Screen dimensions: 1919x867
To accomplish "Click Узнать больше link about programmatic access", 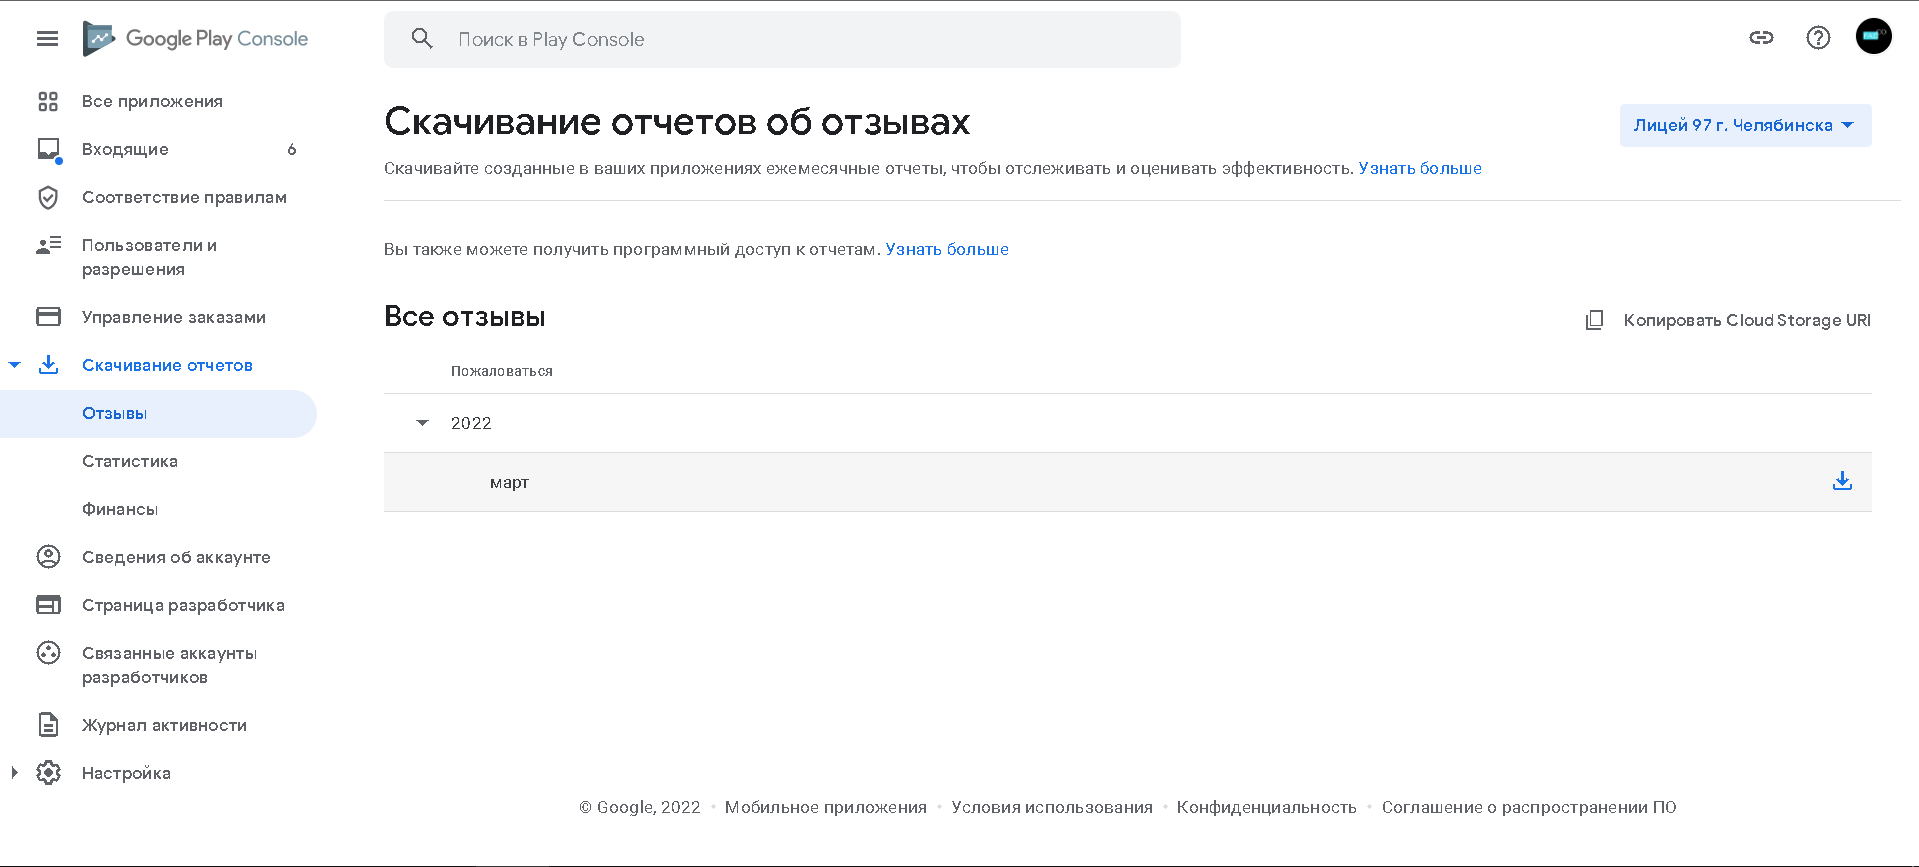I will tap(947, 249).
